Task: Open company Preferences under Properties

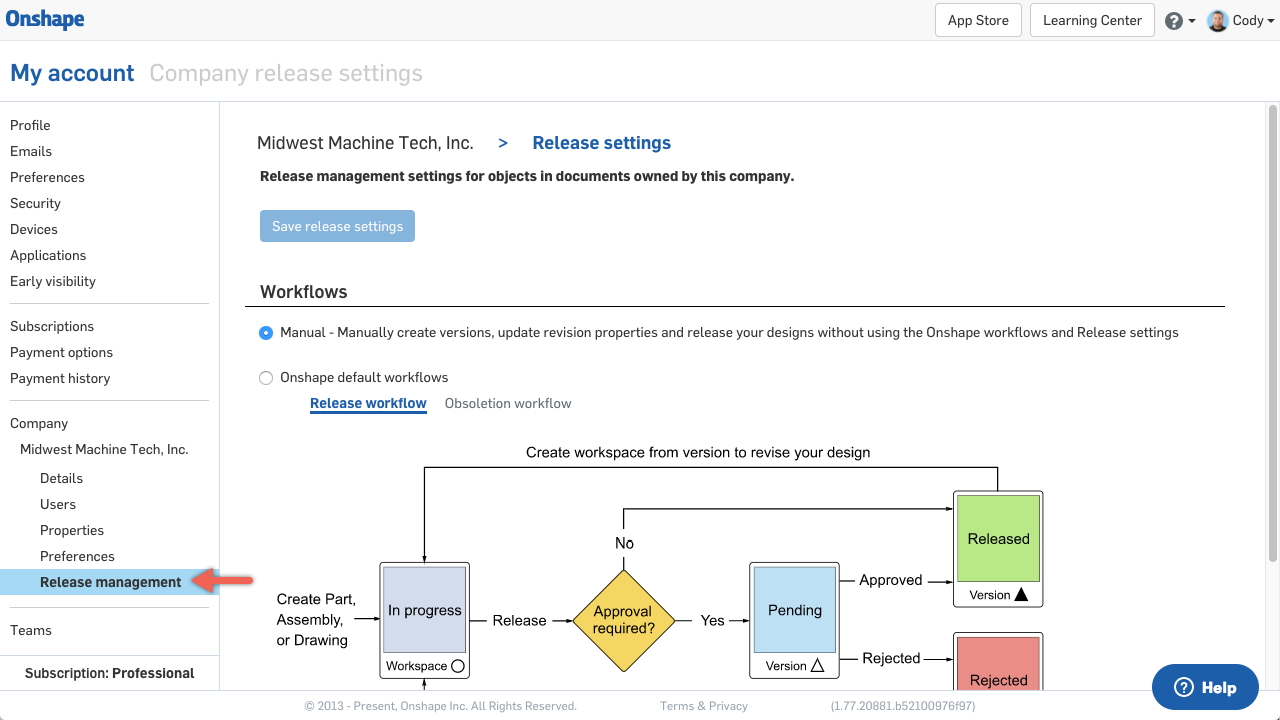Action: (x=77, y=556)
